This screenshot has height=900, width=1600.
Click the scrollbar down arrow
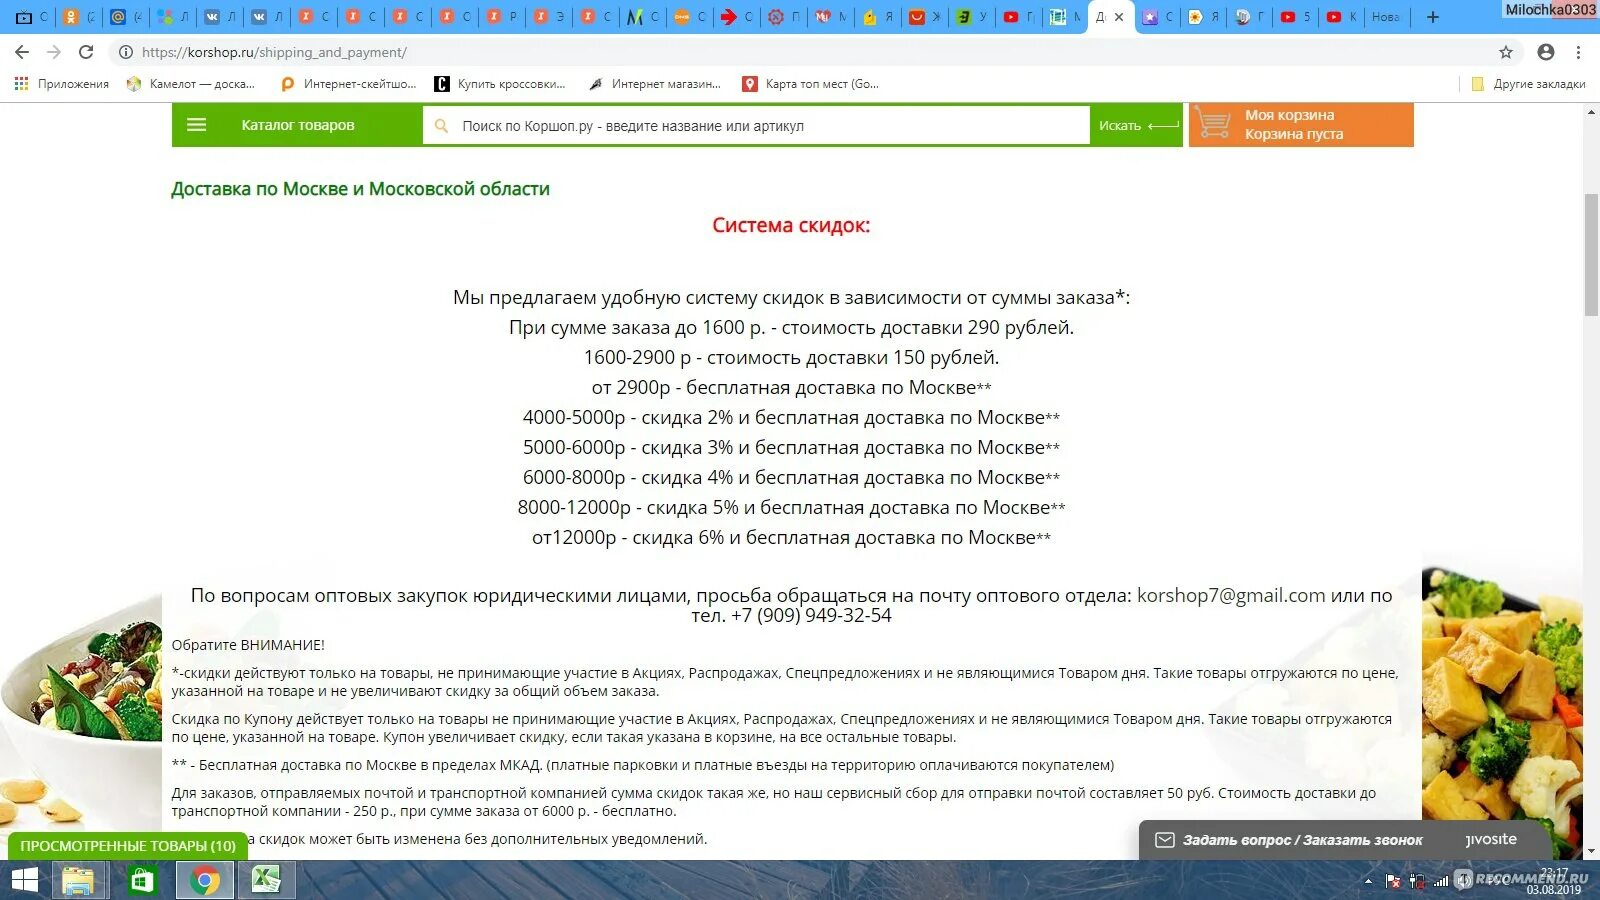1591,851
